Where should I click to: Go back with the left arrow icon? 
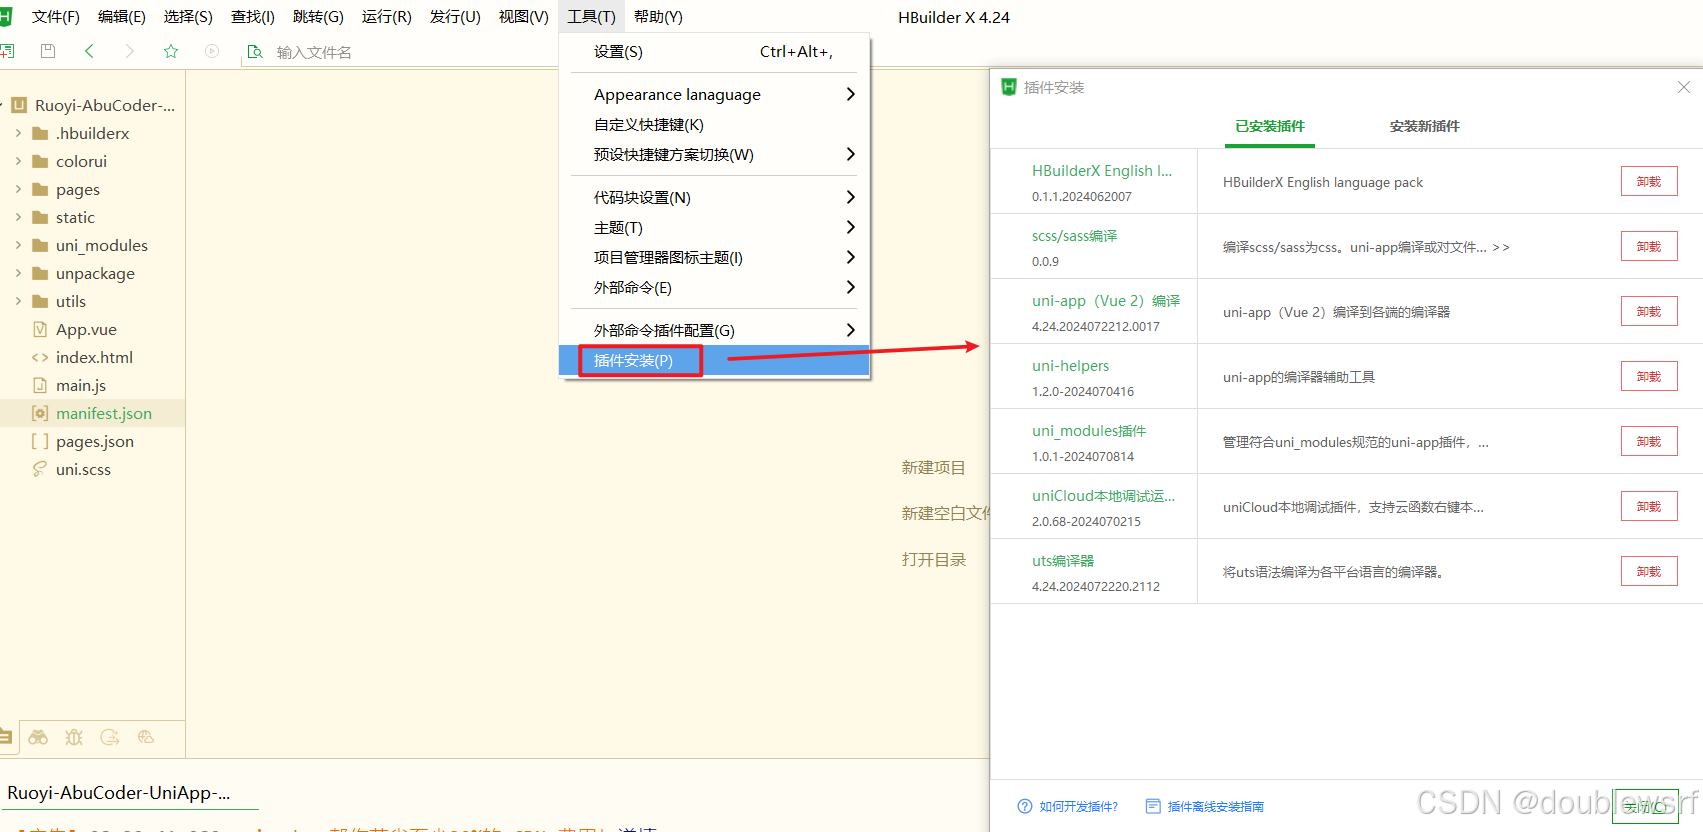[x=89, y=51]
